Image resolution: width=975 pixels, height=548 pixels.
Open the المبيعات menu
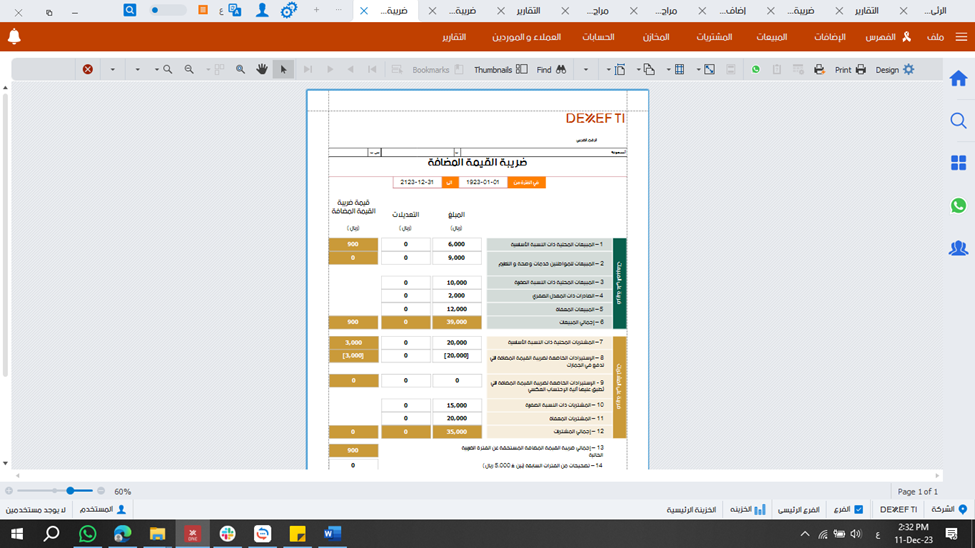point(772,37)
